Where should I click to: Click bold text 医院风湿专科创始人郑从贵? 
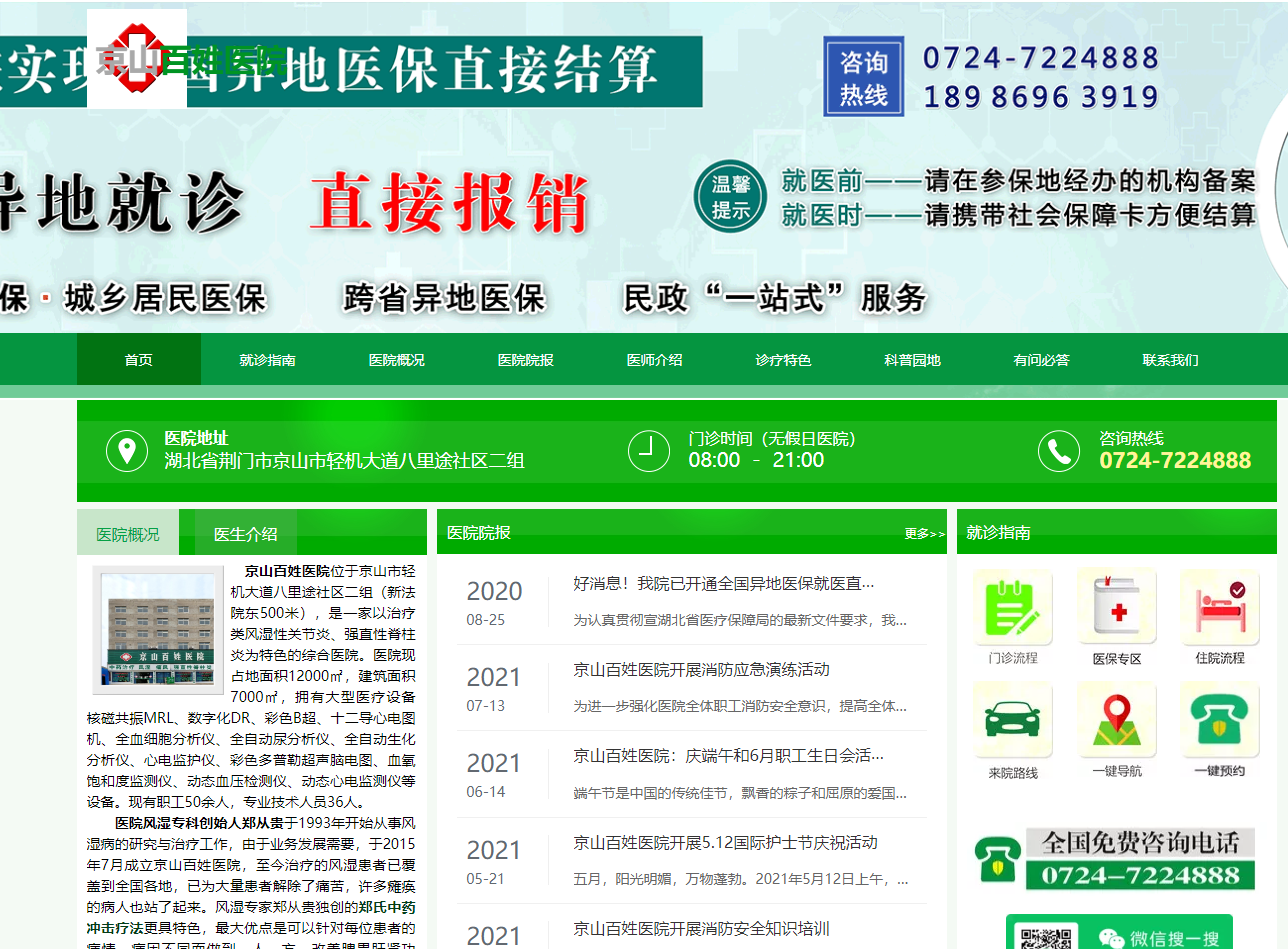click(200, 823)
